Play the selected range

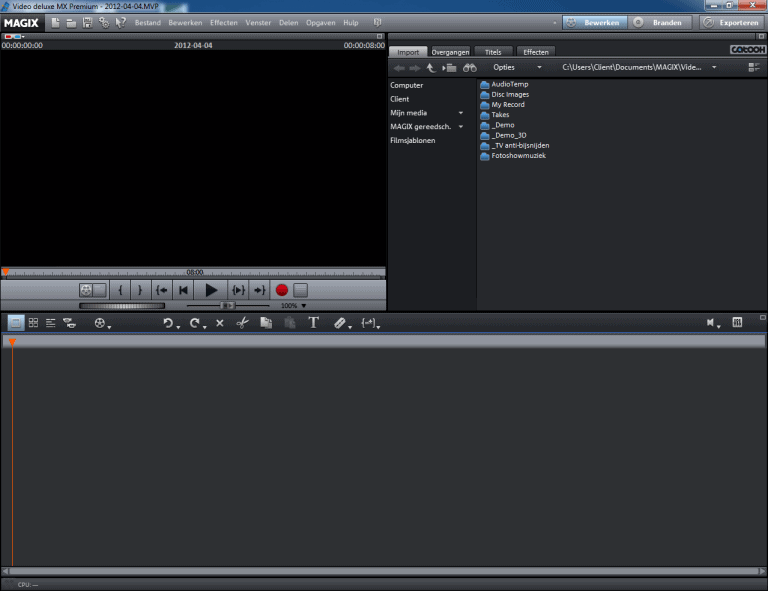click(x=239, y=290)
